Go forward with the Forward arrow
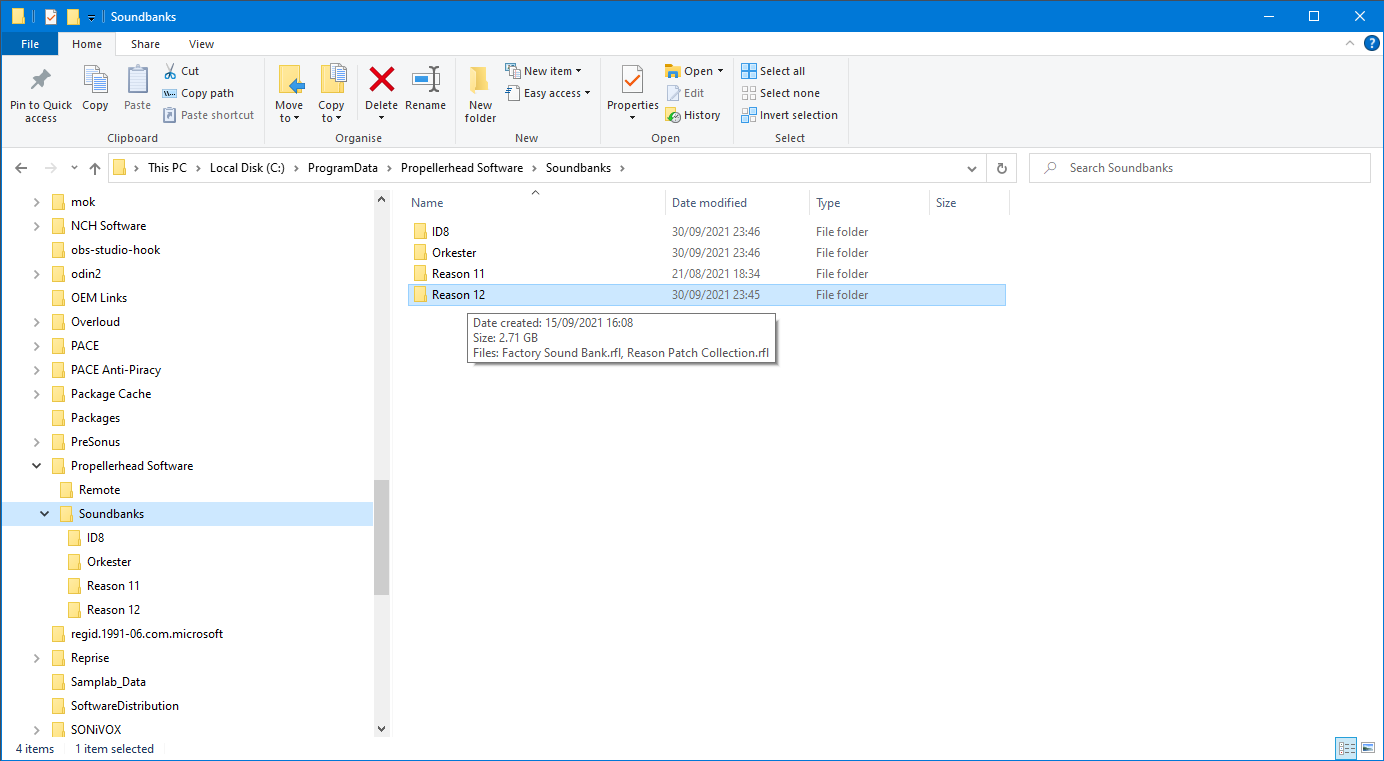Screen dimensions: 1384x761 (51, 168)
